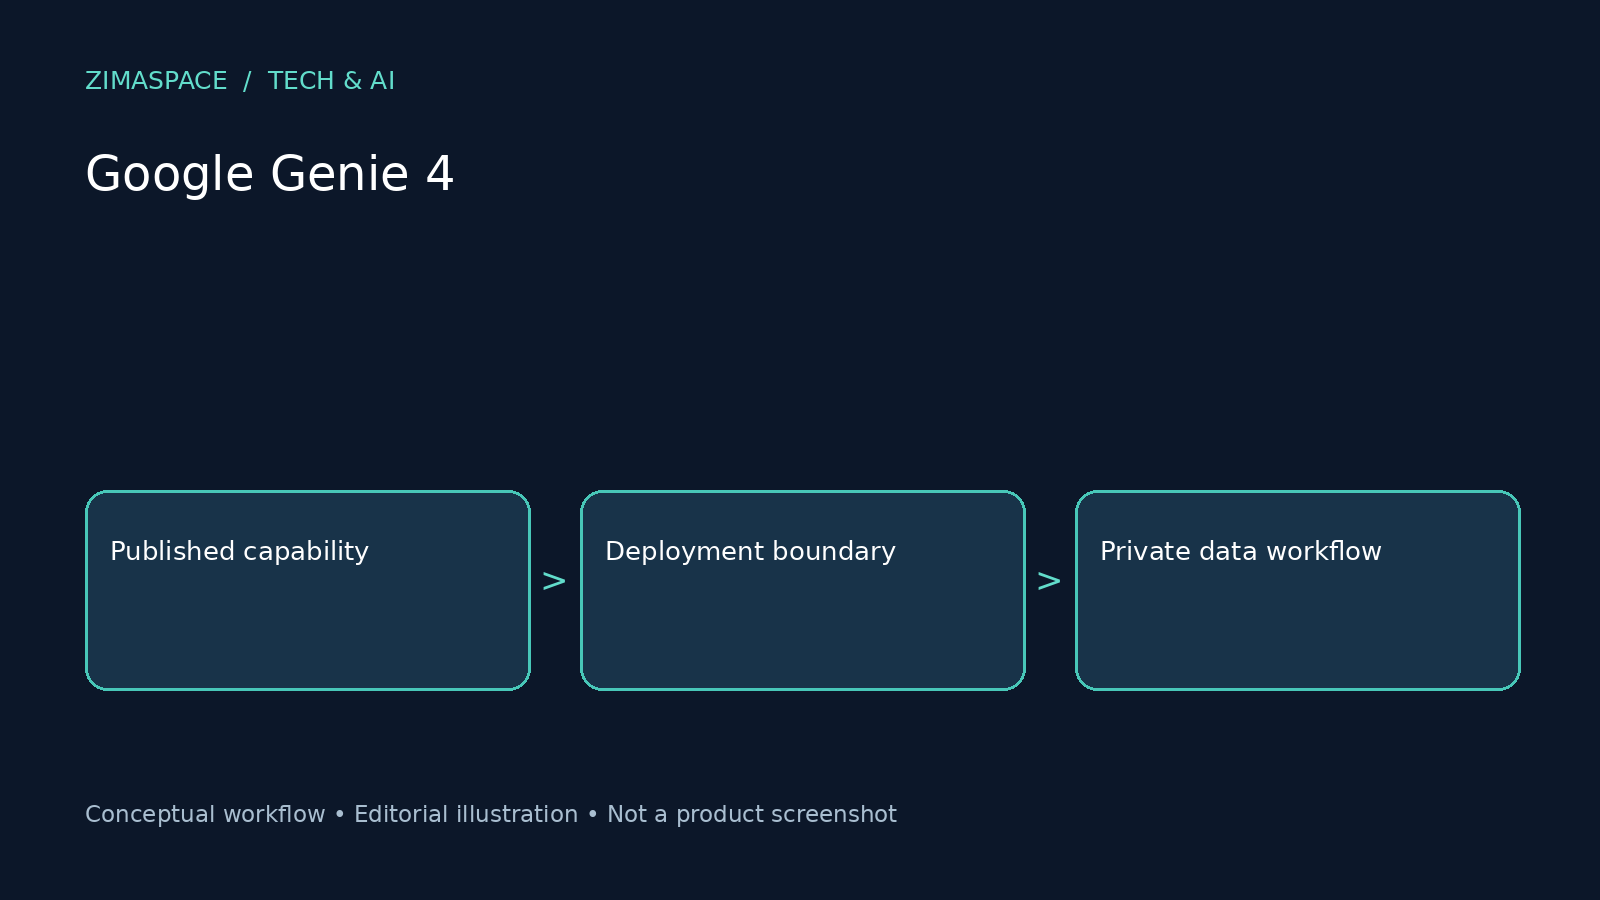Click the arrow before Private data workflow card
This screenshot has width=1600, height=900.
coord(1049,581)
